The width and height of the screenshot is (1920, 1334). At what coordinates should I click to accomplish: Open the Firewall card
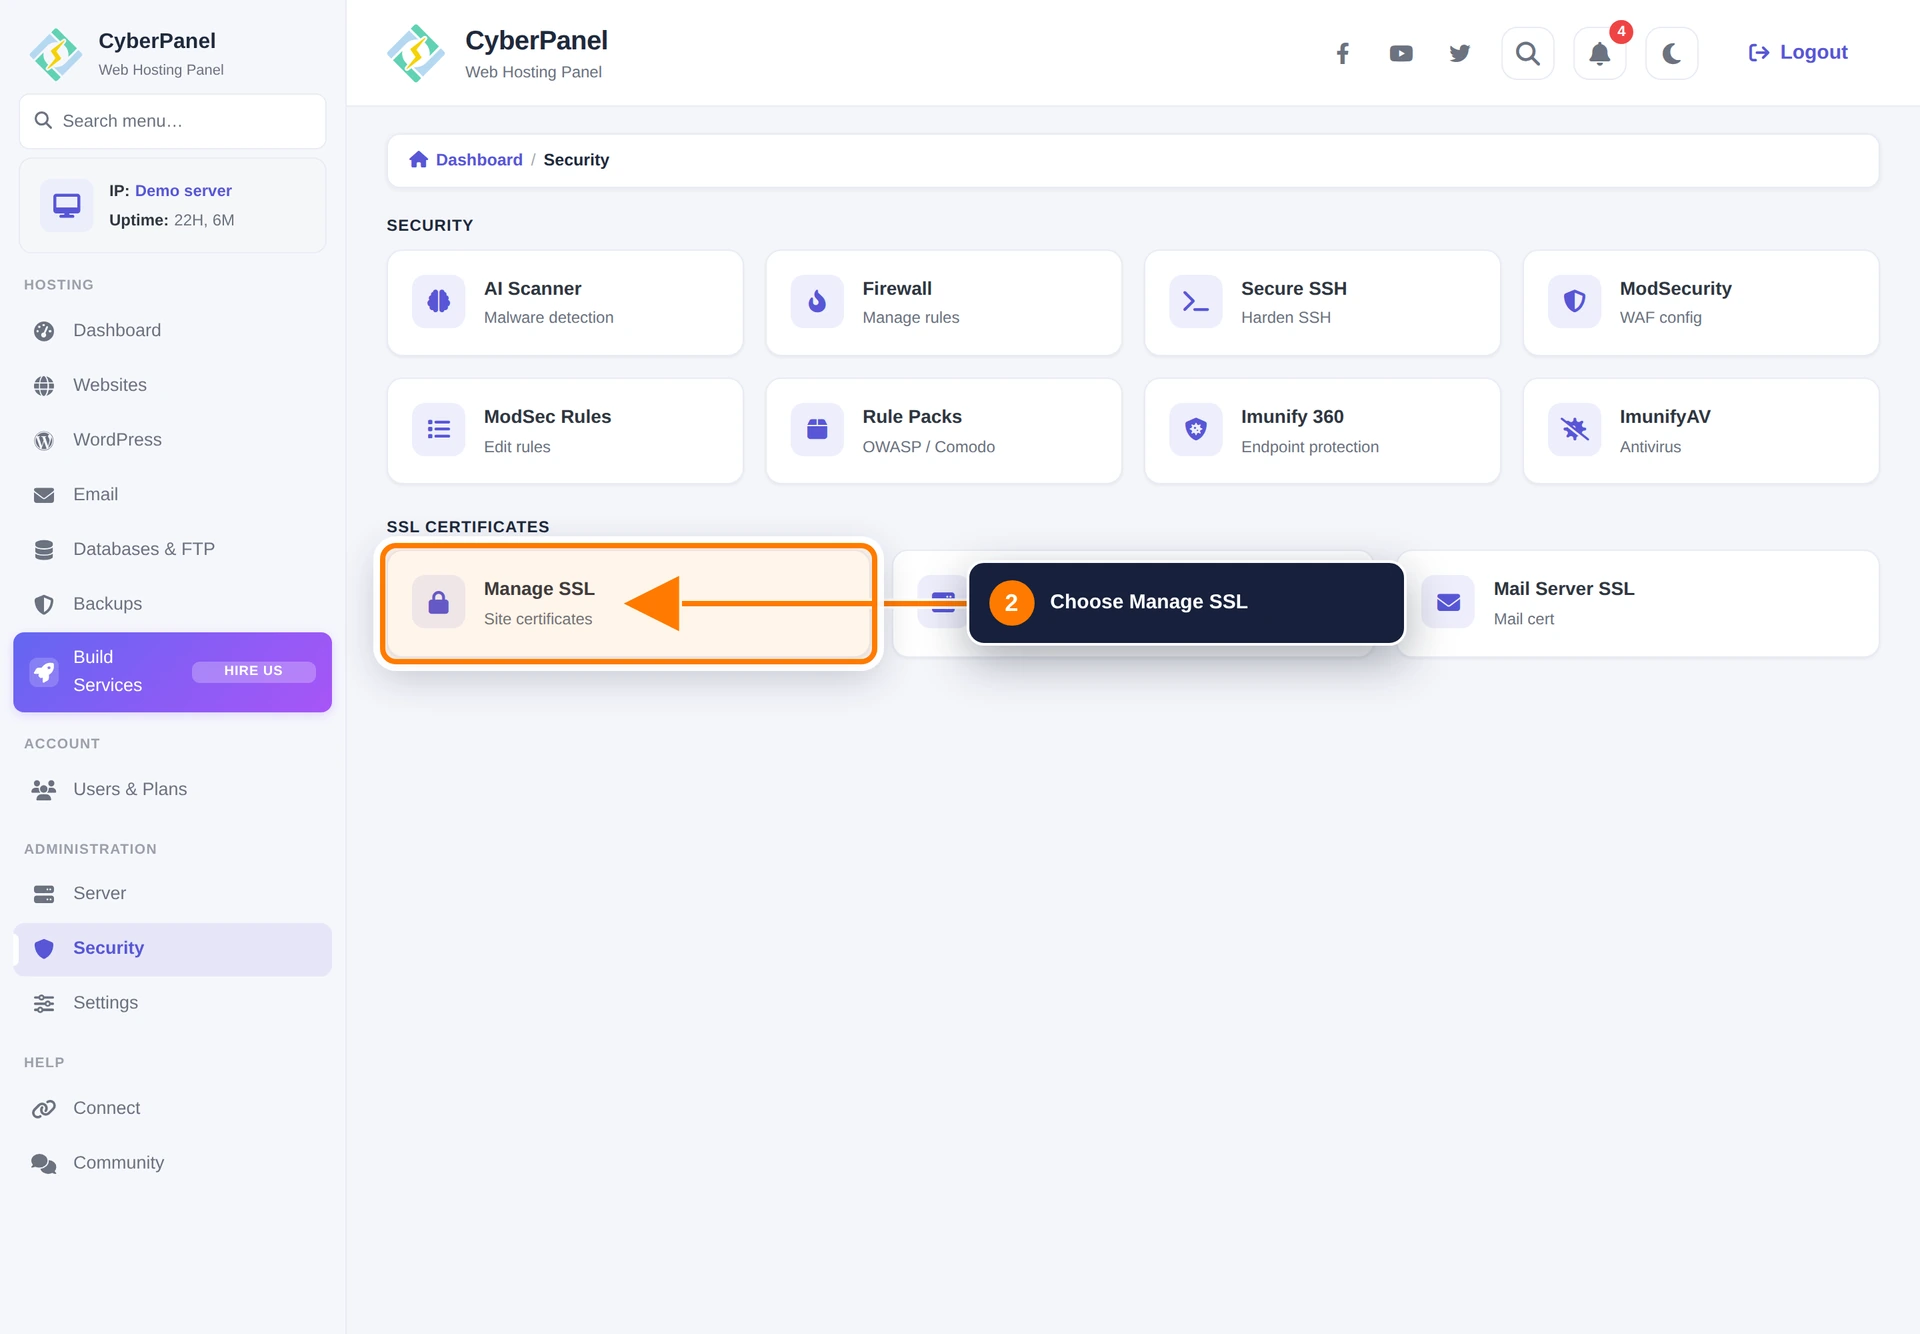point(944,303)
